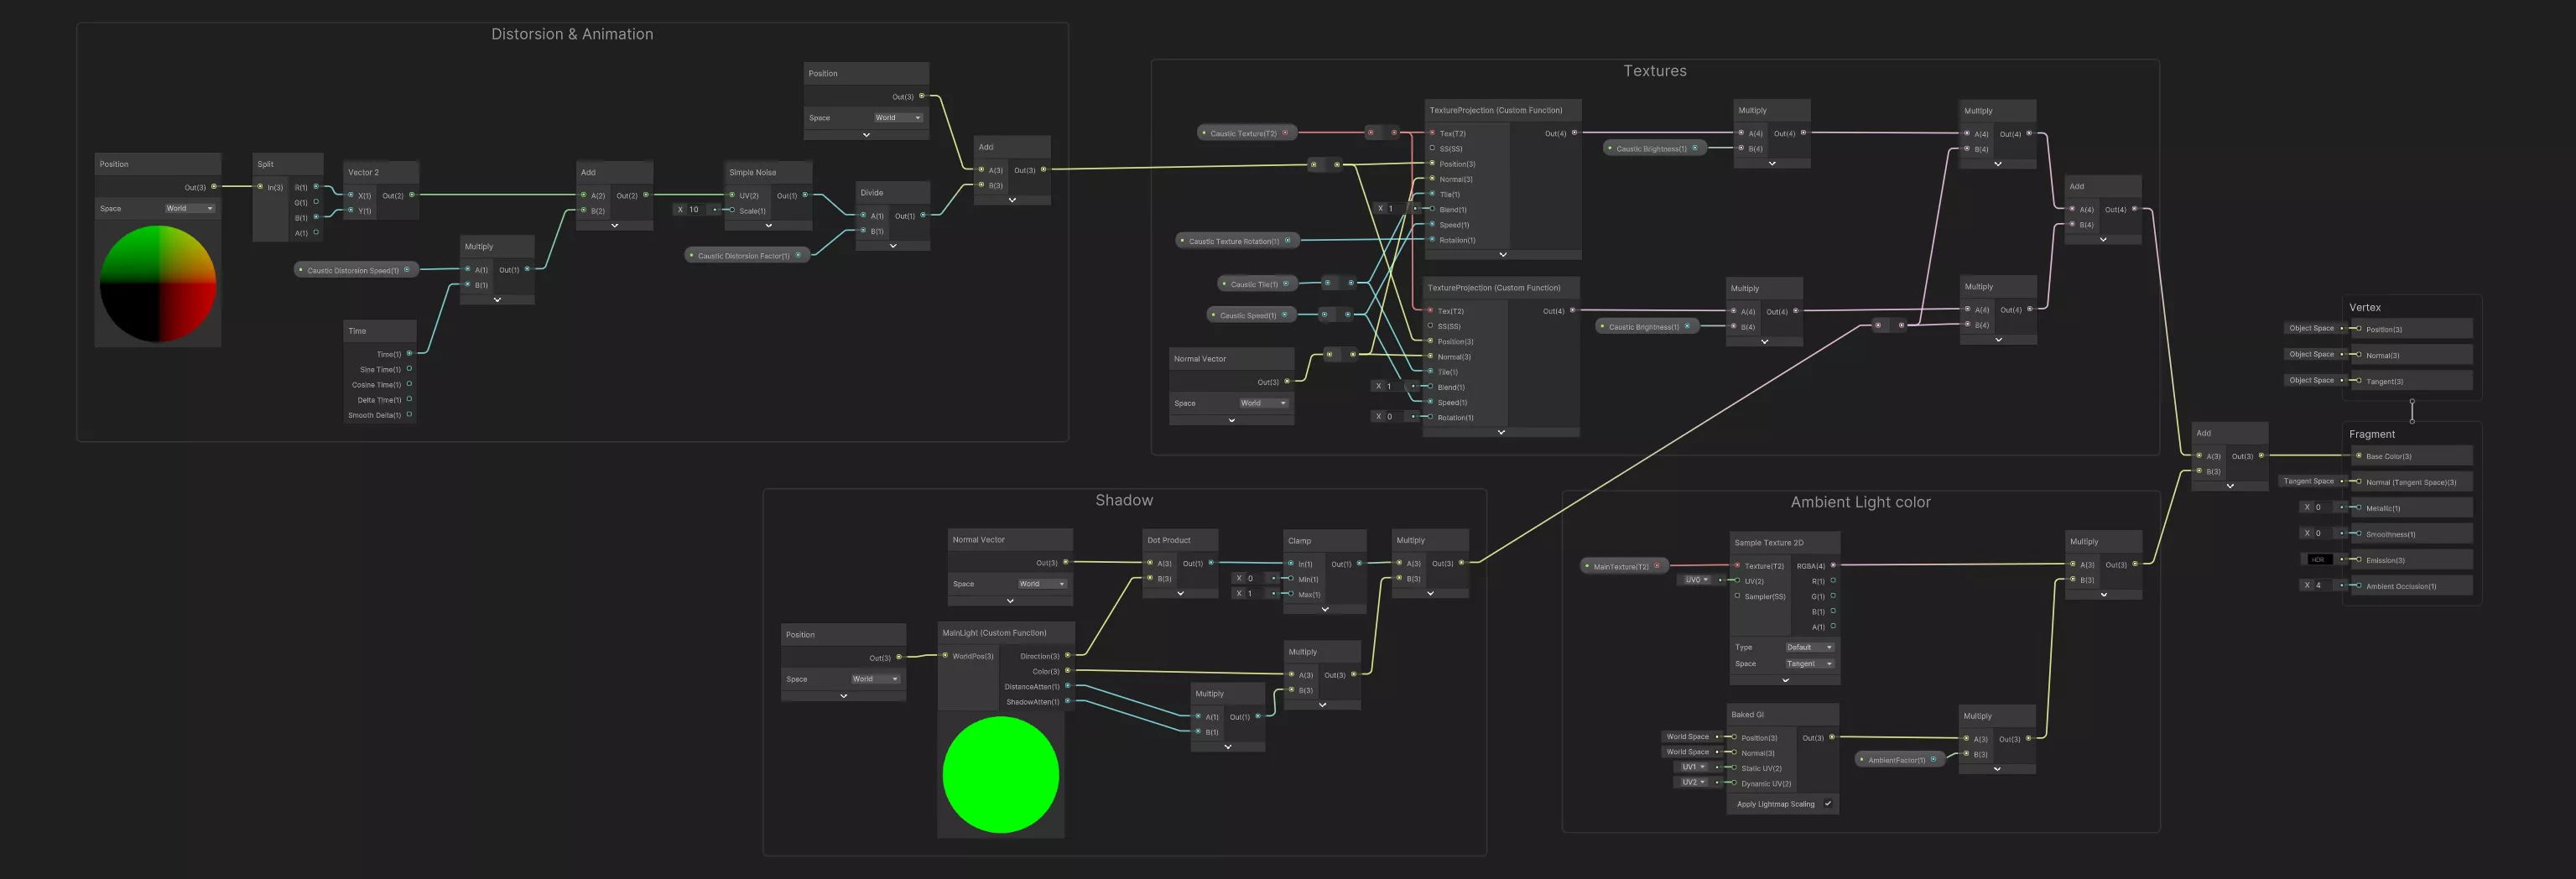The width and height of the screenshot is (2576, 879).
Task: Open the Tangent space dropdown in Sample Texture 2D
Action: (x=1809, y=663)
